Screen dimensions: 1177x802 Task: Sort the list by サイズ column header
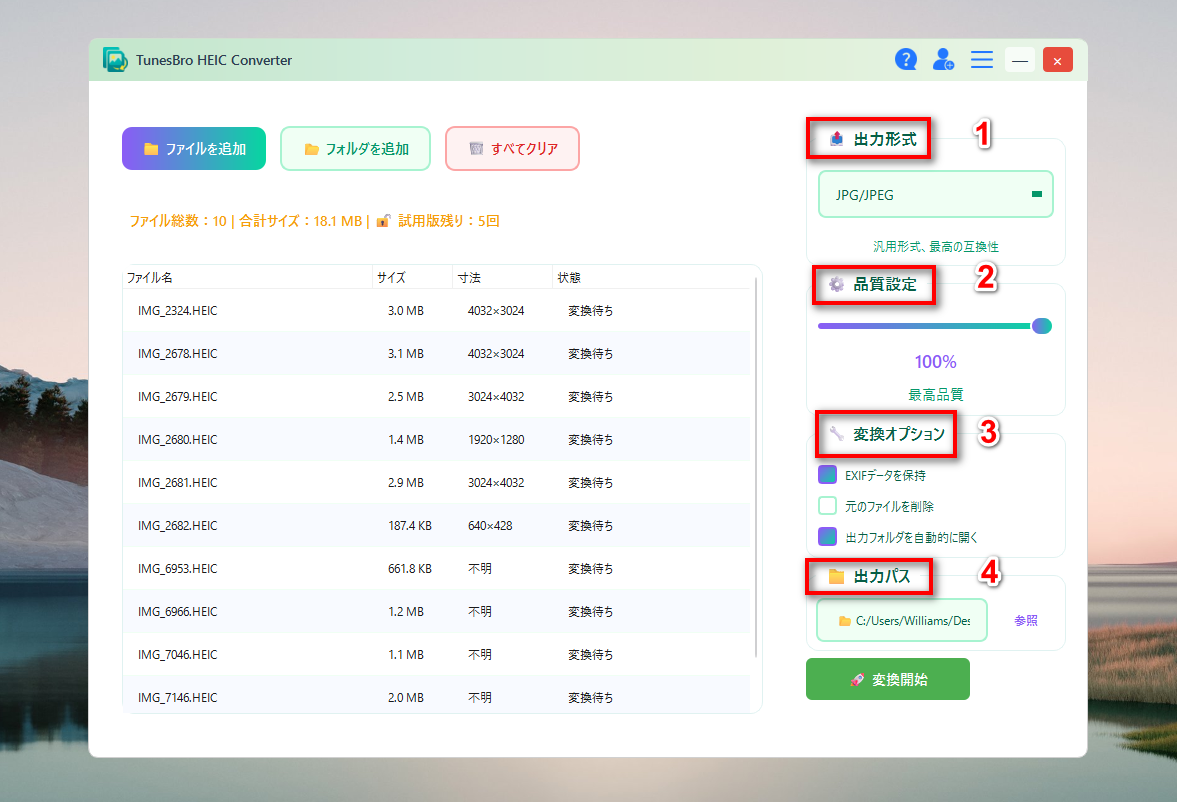390,277
